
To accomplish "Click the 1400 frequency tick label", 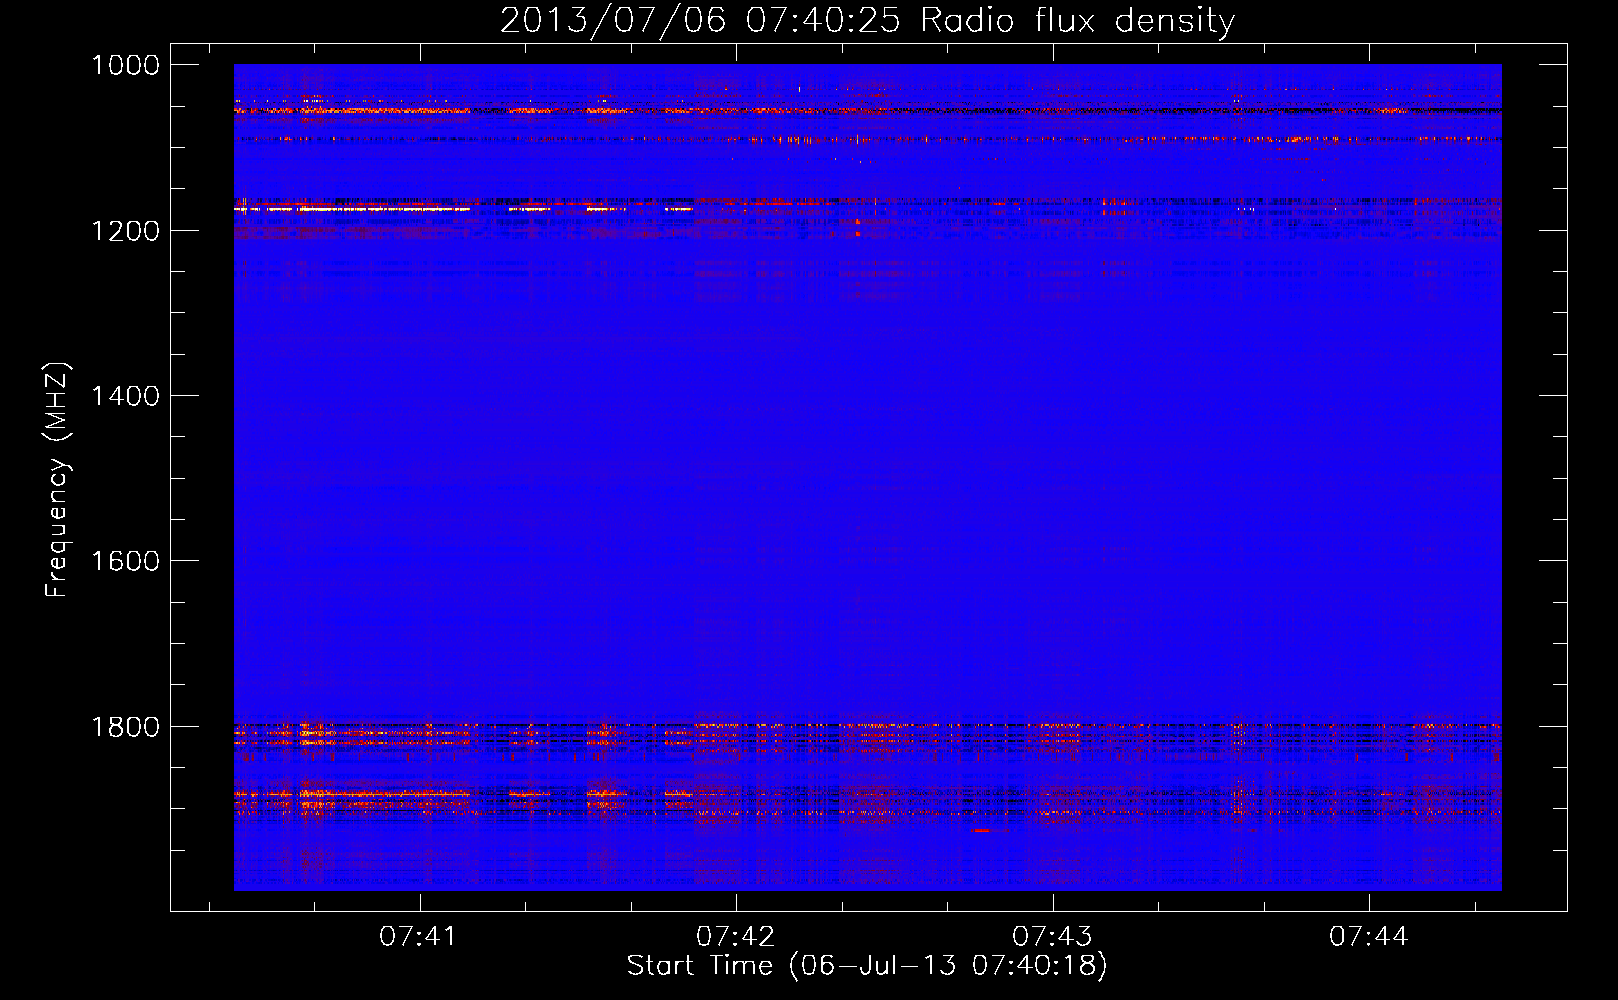I will (126, 396).
